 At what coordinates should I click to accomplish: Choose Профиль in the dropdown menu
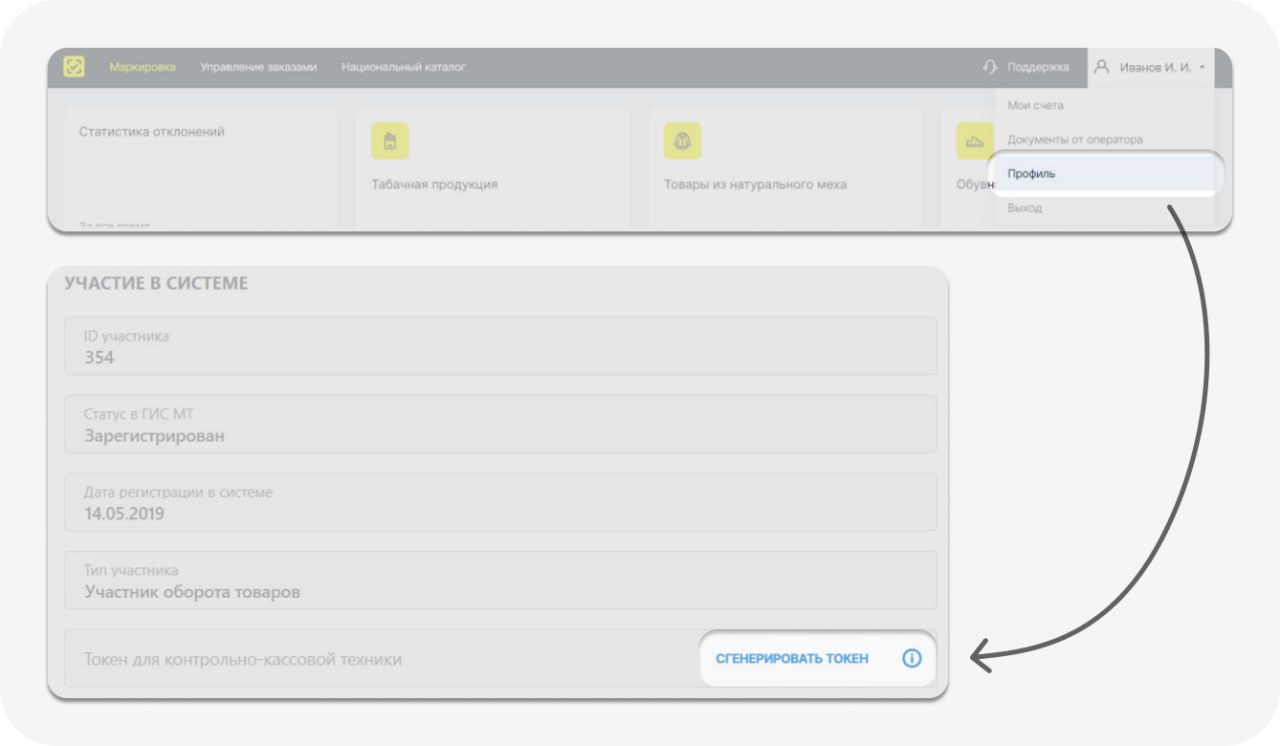[x=1031, y=174]
